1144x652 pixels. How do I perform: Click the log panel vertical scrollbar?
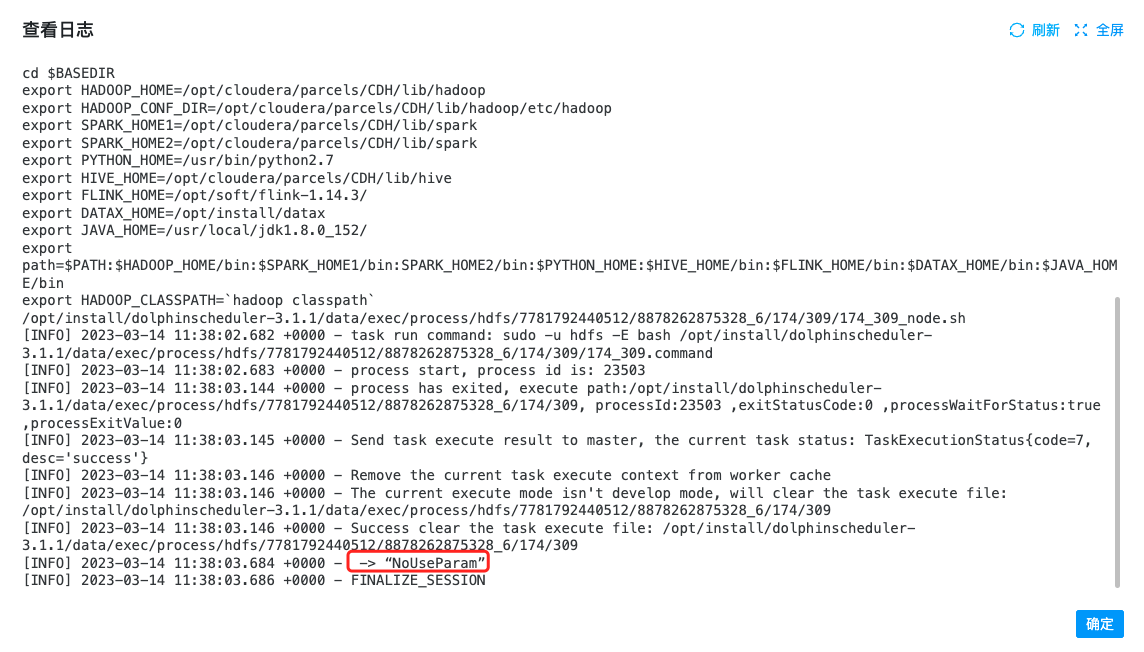1117,441
